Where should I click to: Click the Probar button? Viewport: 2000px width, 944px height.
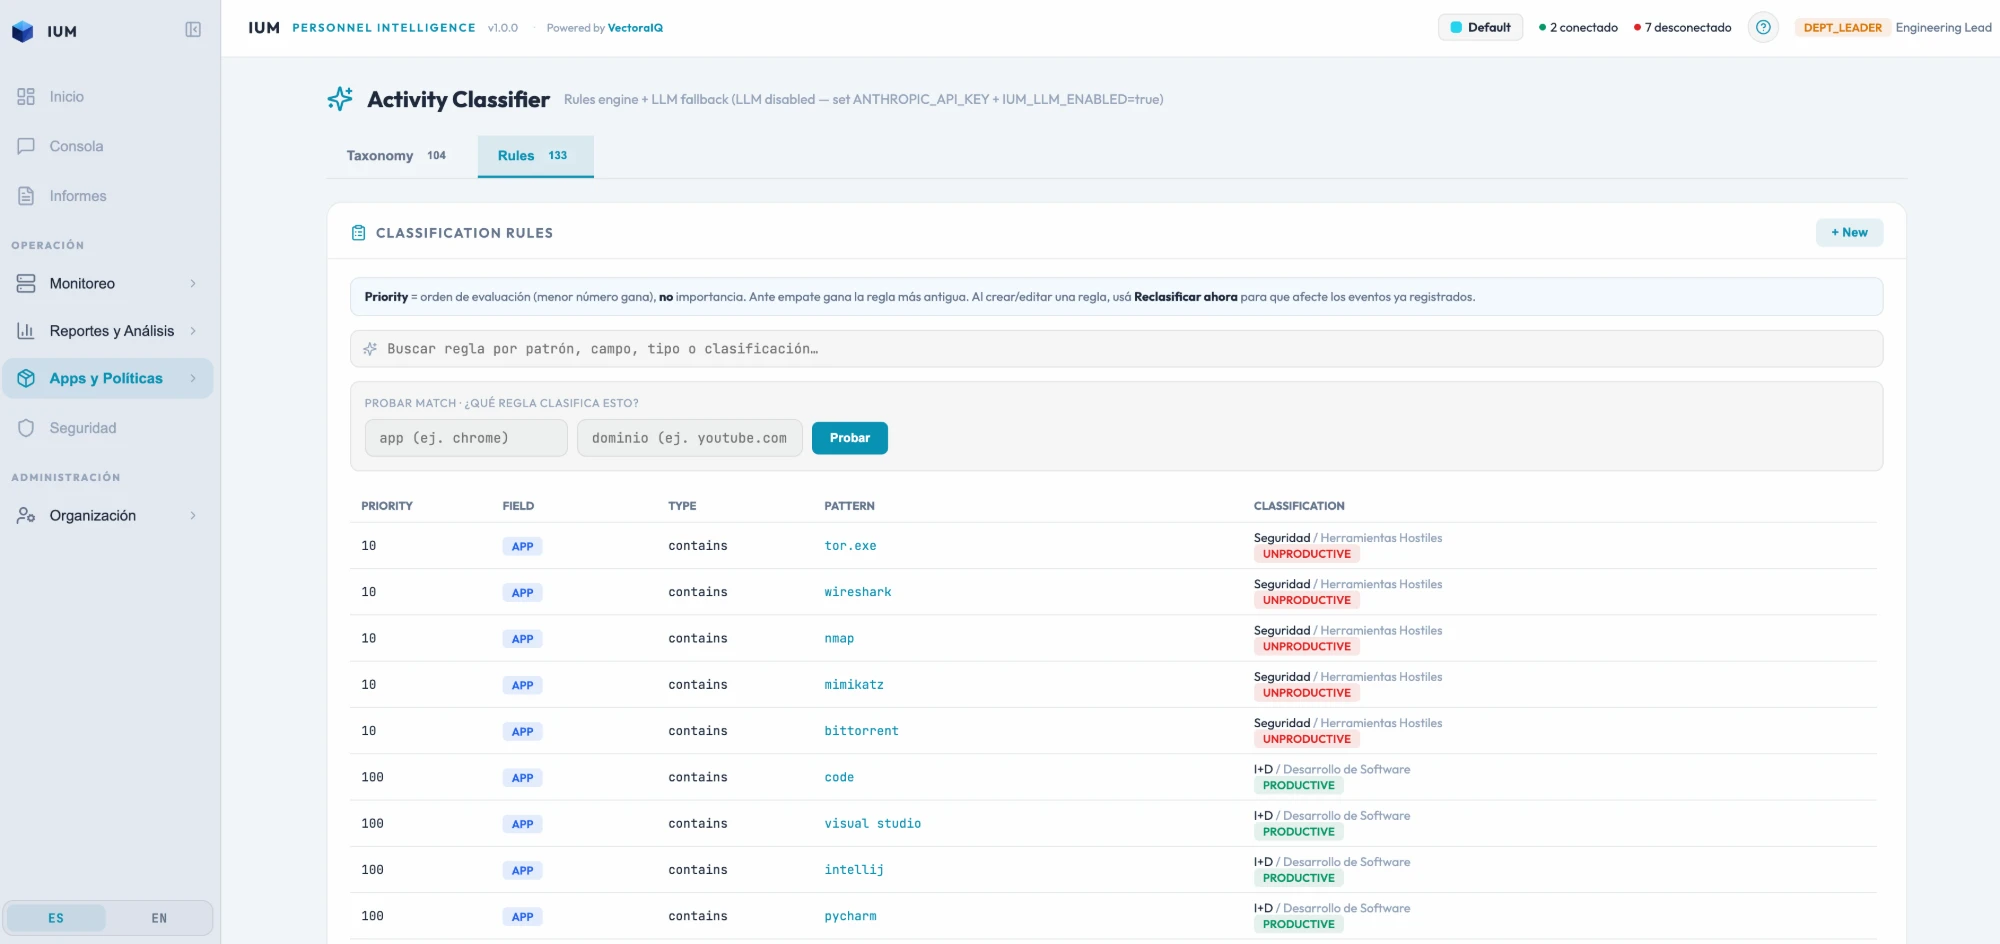(849, 438)
